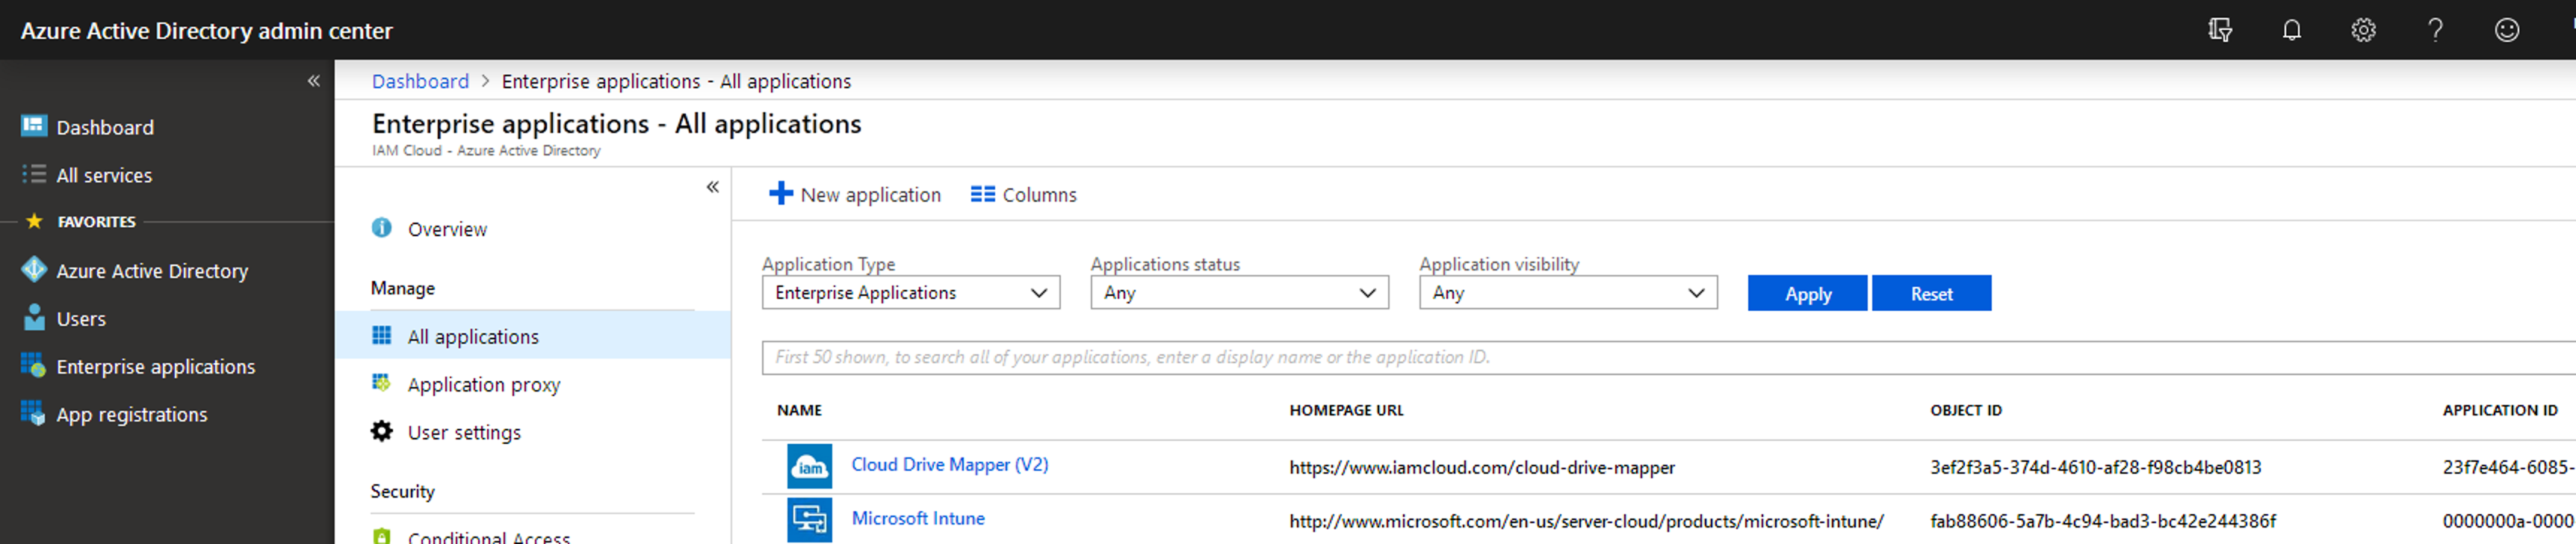The height and width of the screenshot is (544, 2576).
Task: Select object ID starting with 3ef2f3a5
Action: pos(2095,467)
